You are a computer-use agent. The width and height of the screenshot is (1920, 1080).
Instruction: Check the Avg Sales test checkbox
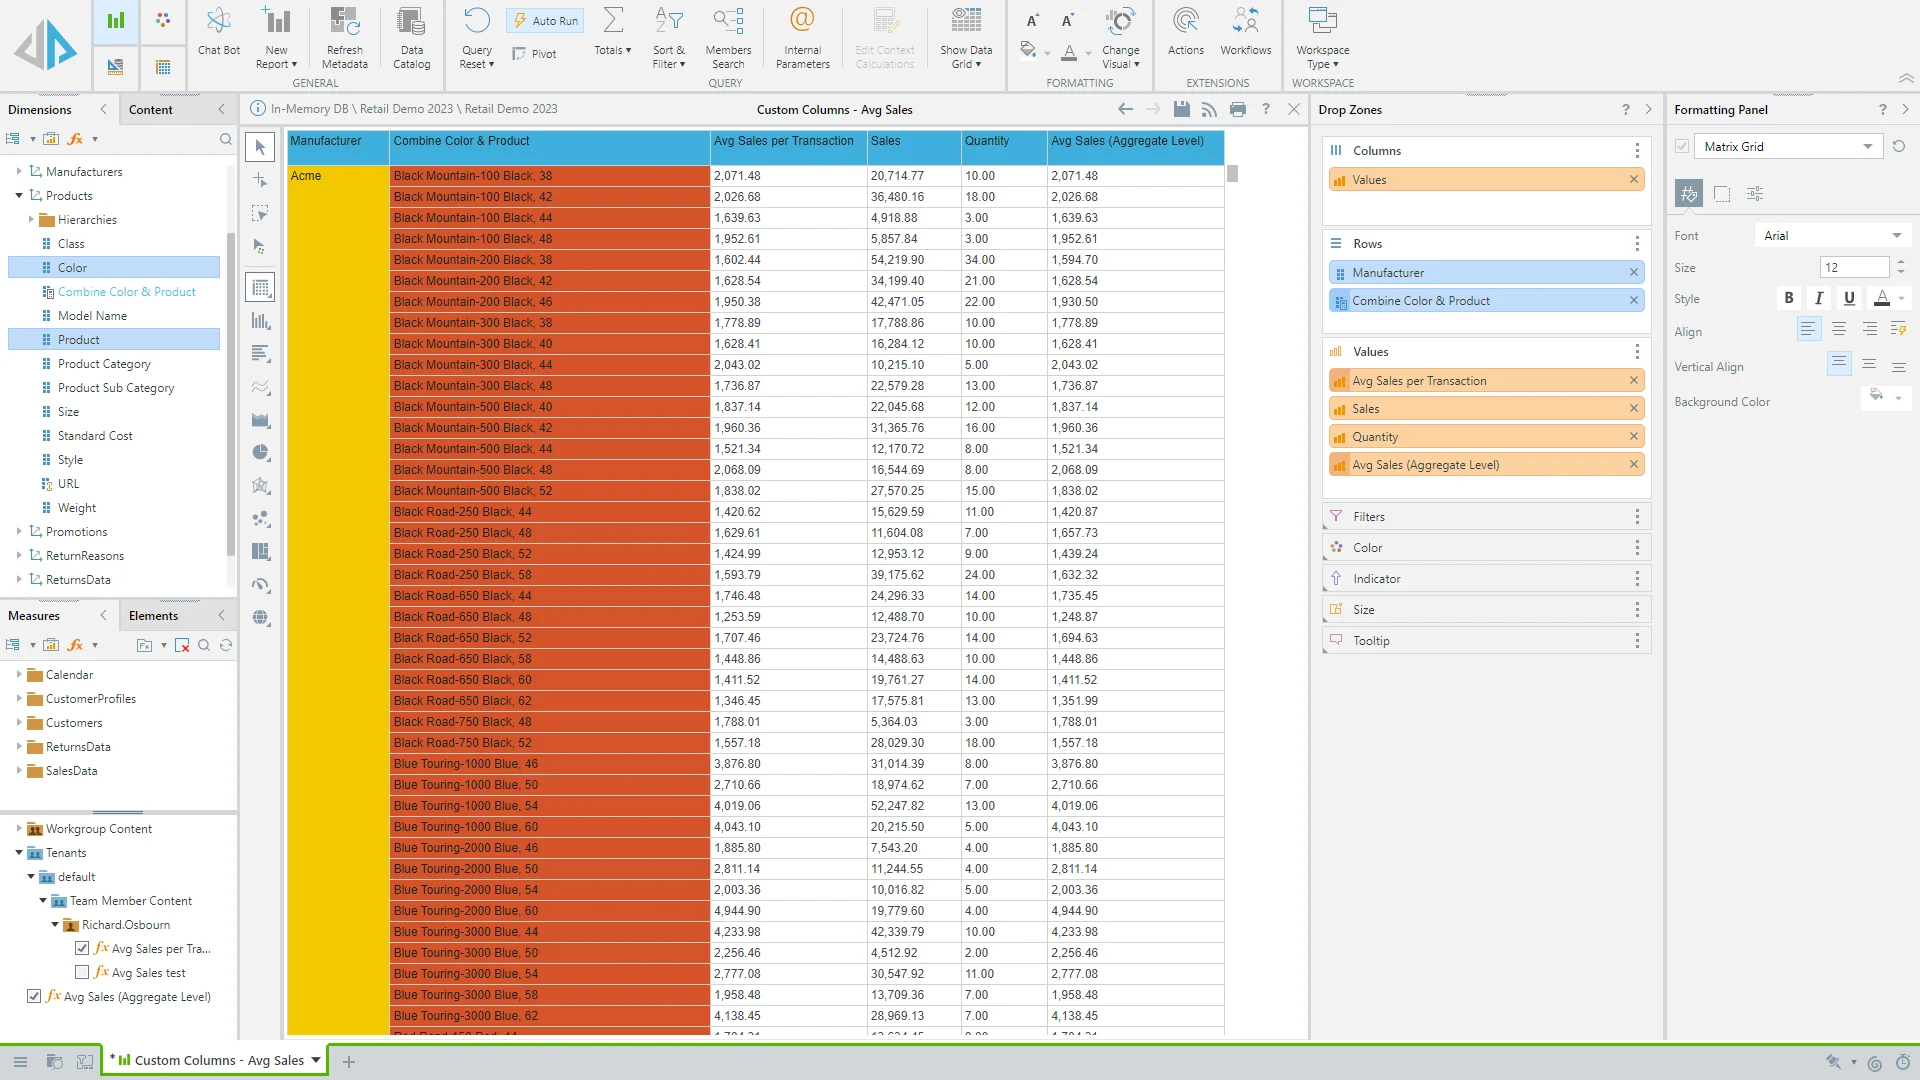(82, 973)
